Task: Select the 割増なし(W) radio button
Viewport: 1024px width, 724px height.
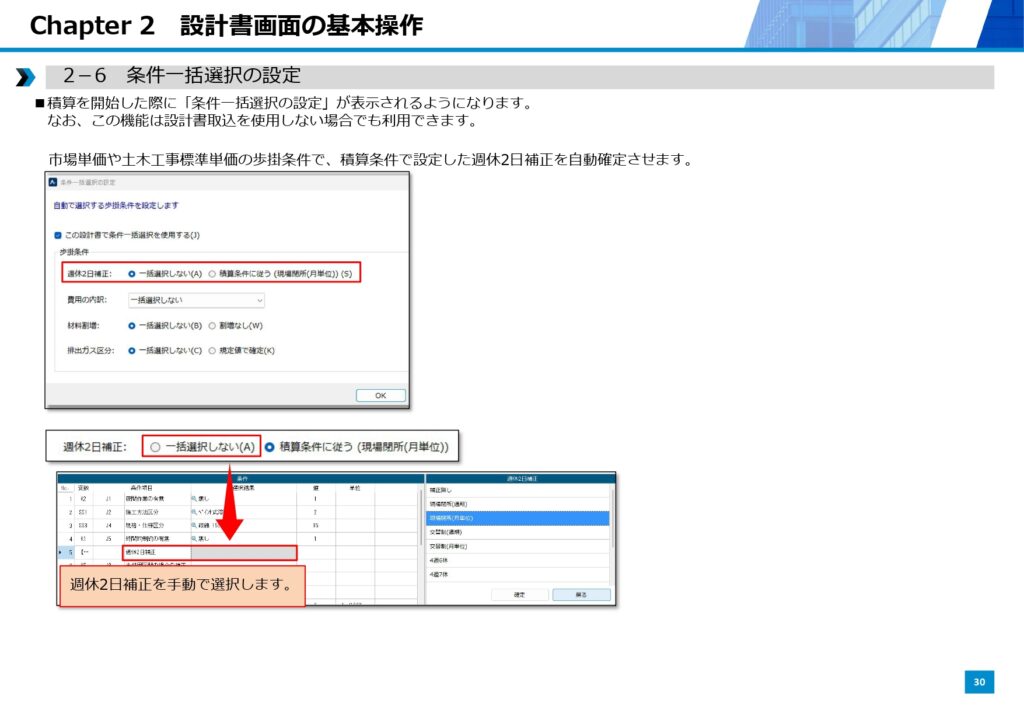Action: pyautogui.click(x=212, y=325)
